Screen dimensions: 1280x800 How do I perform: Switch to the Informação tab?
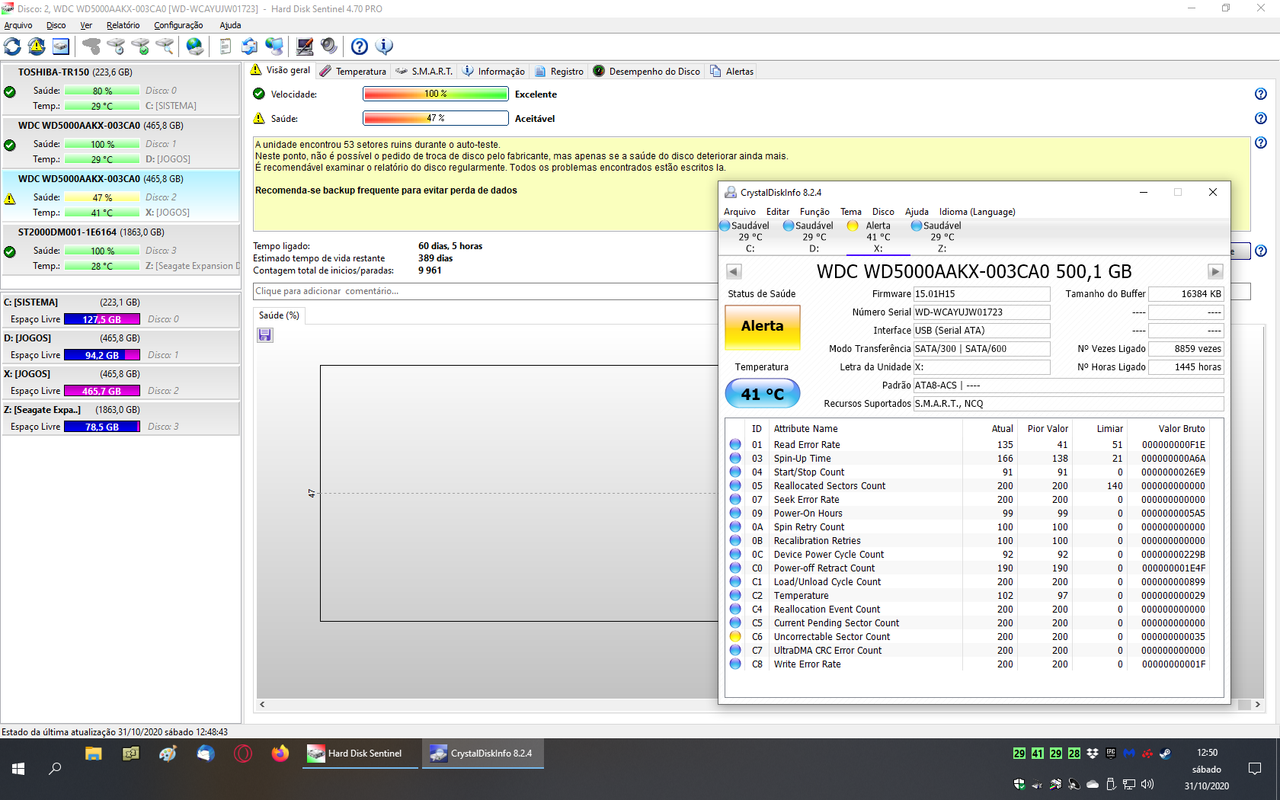494,71
